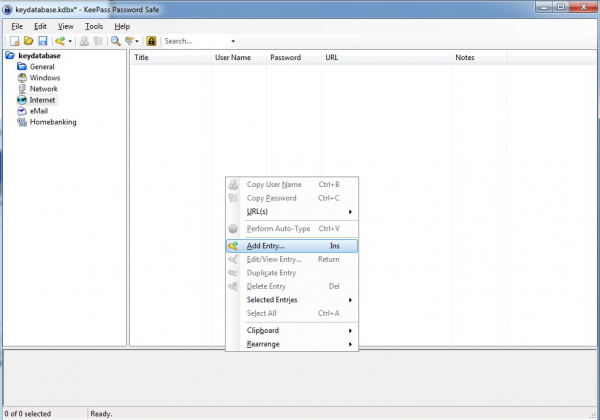The image size is (600, 420).
Task: Click the Copy User Name toolbar icon
Action: click(x=84, y=41)
